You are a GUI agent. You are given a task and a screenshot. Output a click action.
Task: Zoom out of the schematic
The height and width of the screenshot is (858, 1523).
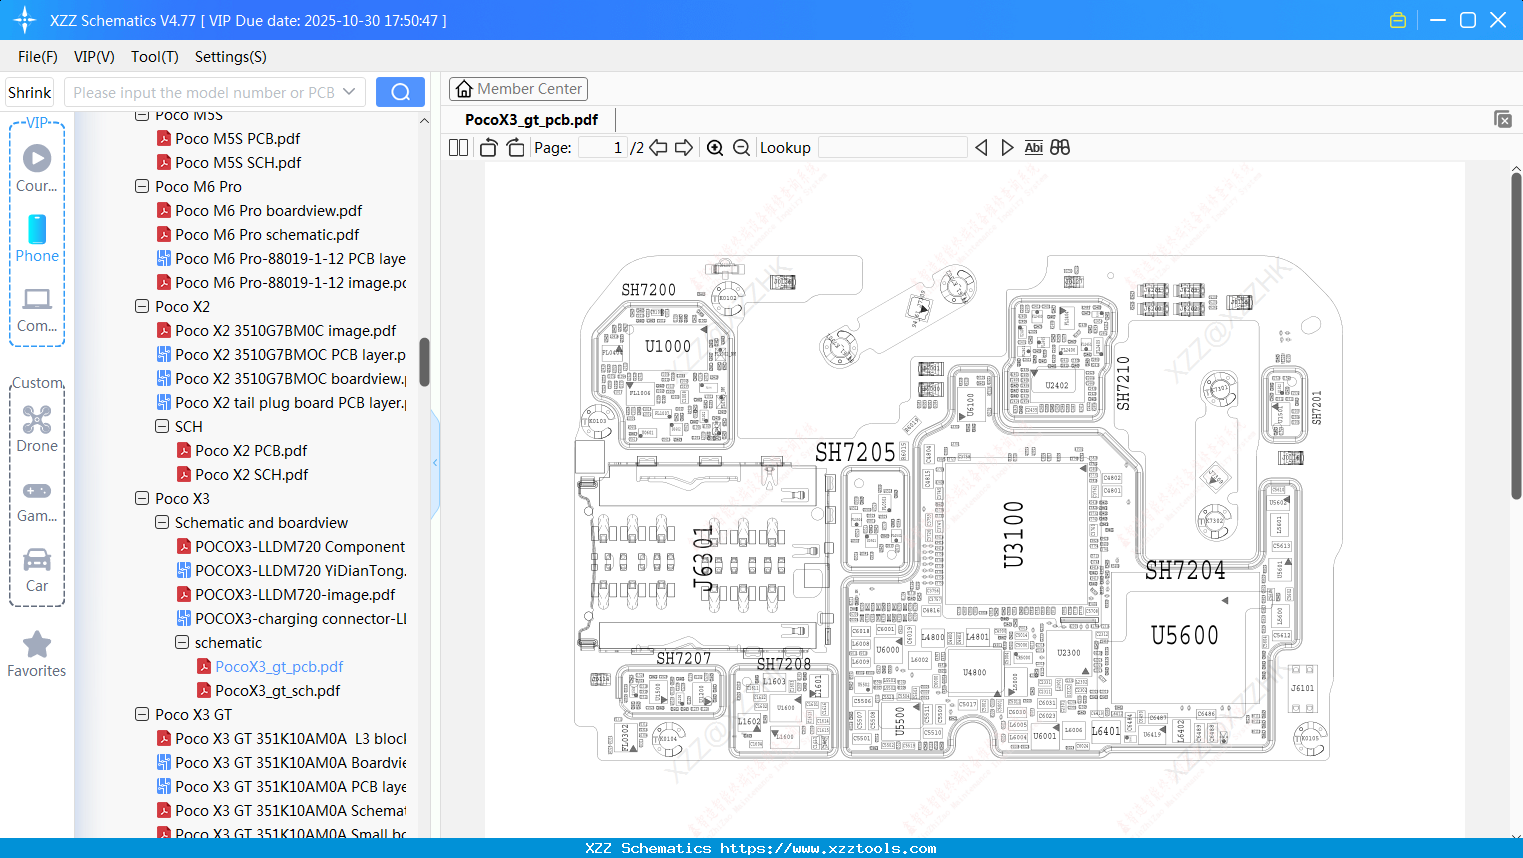740,147
